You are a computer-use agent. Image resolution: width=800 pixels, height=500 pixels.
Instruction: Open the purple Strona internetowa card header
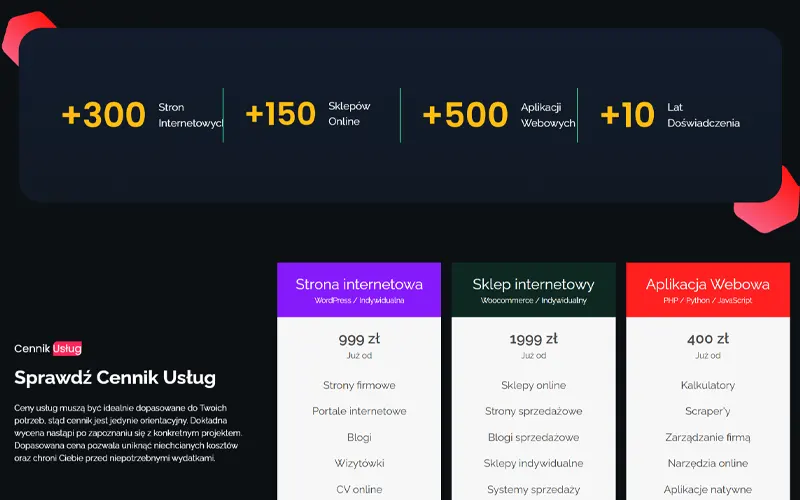pos(359,290)
